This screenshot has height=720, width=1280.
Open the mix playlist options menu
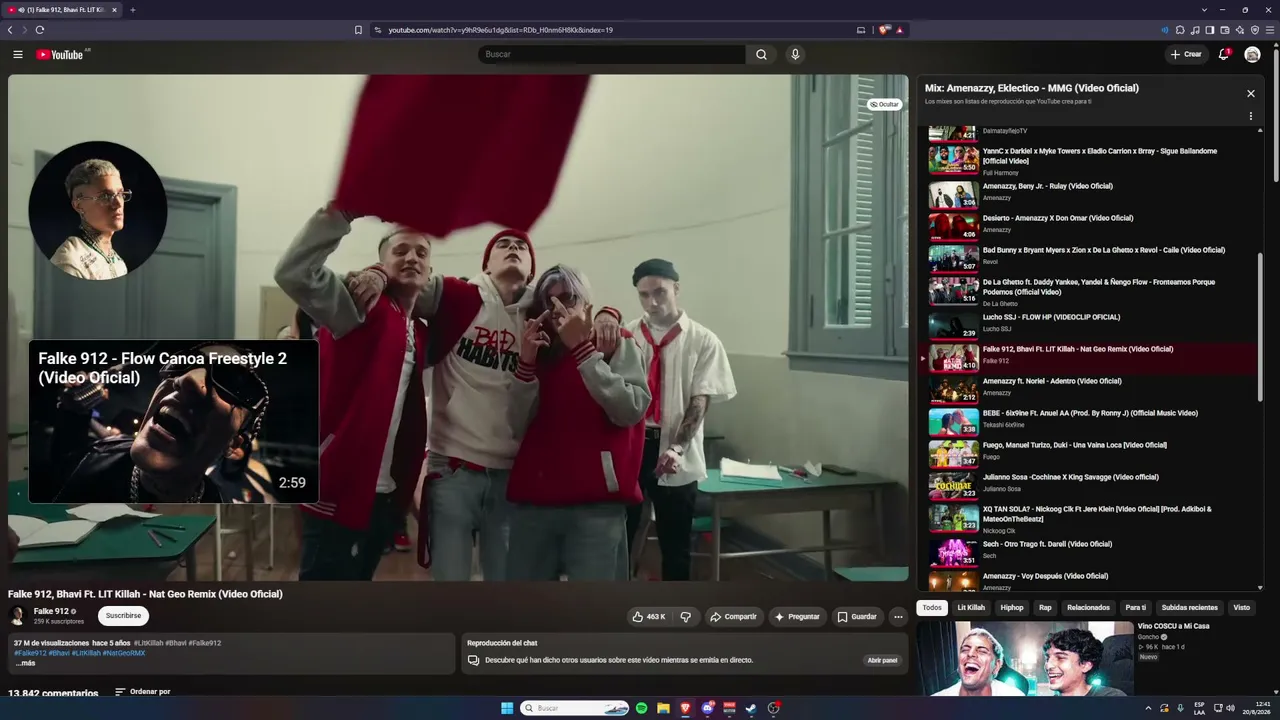(1250, 116)
